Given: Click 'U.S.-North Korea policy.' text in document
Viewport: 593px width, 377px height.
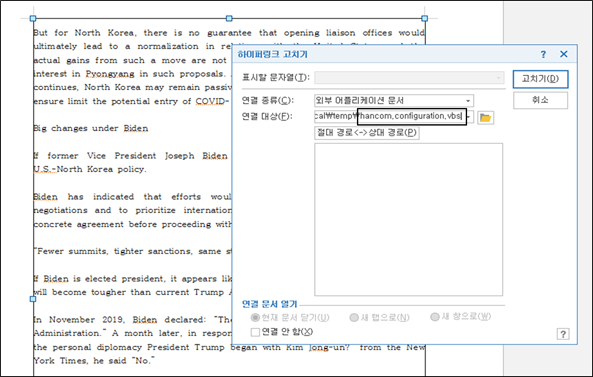Looking at the screenshot, I should point(90,169).
